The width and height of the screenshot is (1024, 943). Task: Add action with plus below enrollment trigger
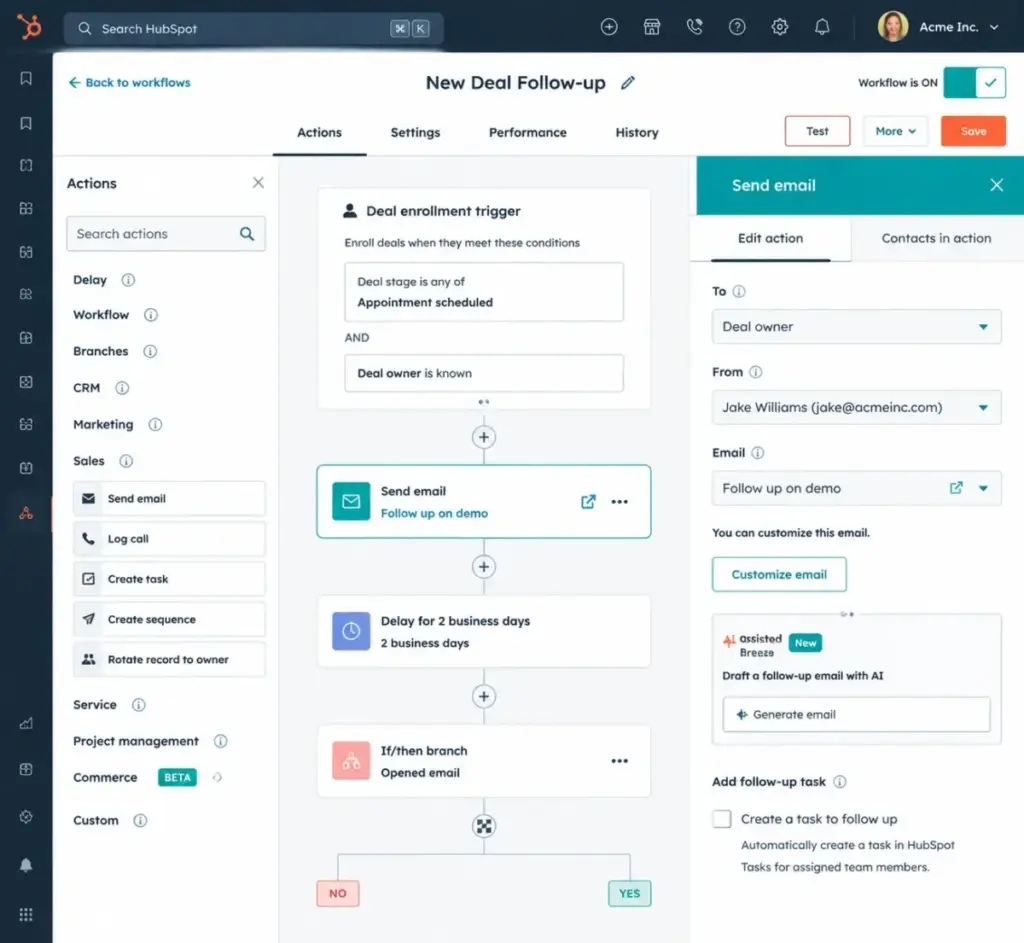(x=484, y=437)
